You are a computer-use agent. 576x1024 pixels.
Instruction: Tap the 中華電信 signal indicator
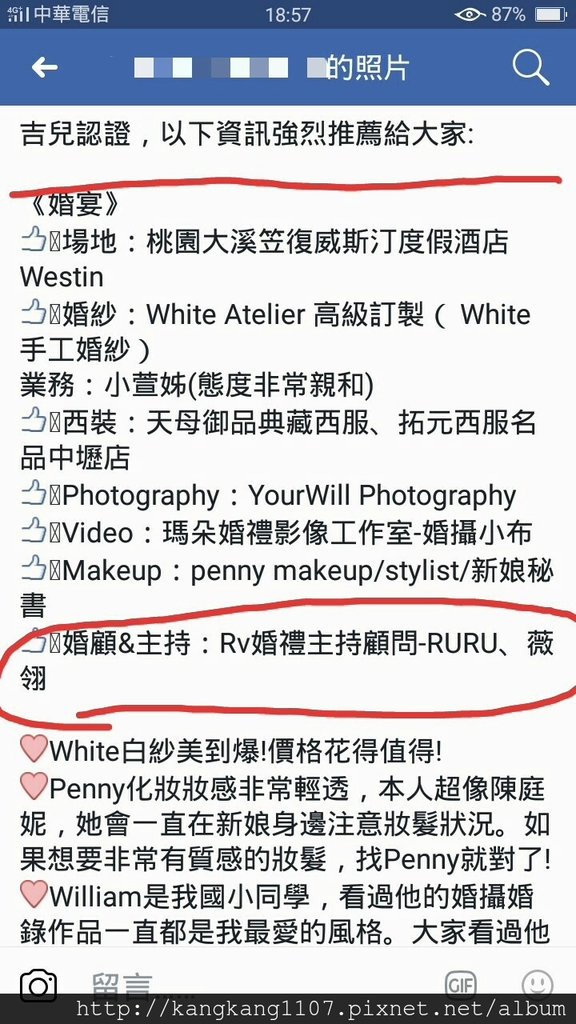pyautogui.click(x=57, y=14)
